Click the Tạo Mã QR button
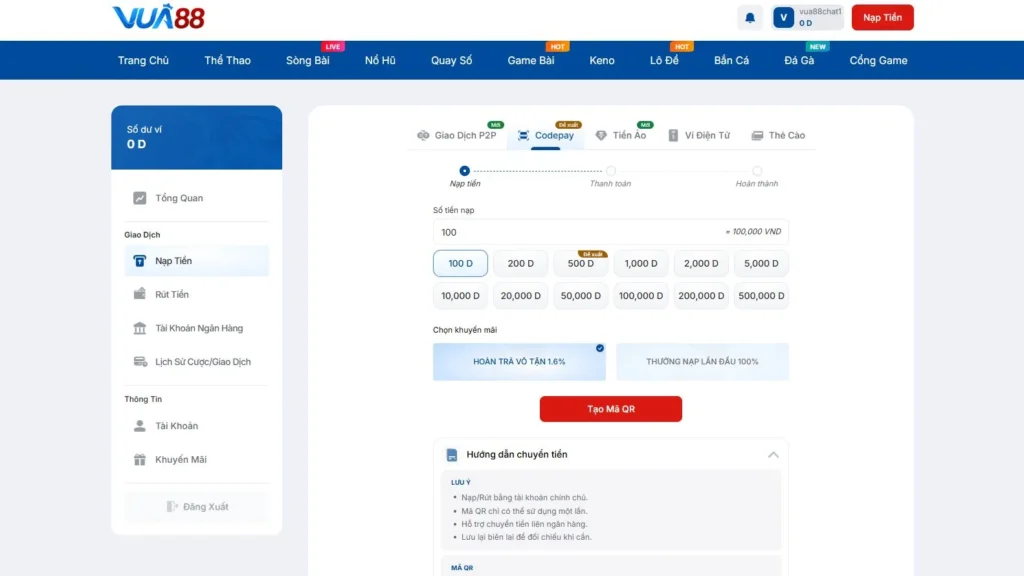This screenshot has height=576, width=1024. click(x=610, y=409)
